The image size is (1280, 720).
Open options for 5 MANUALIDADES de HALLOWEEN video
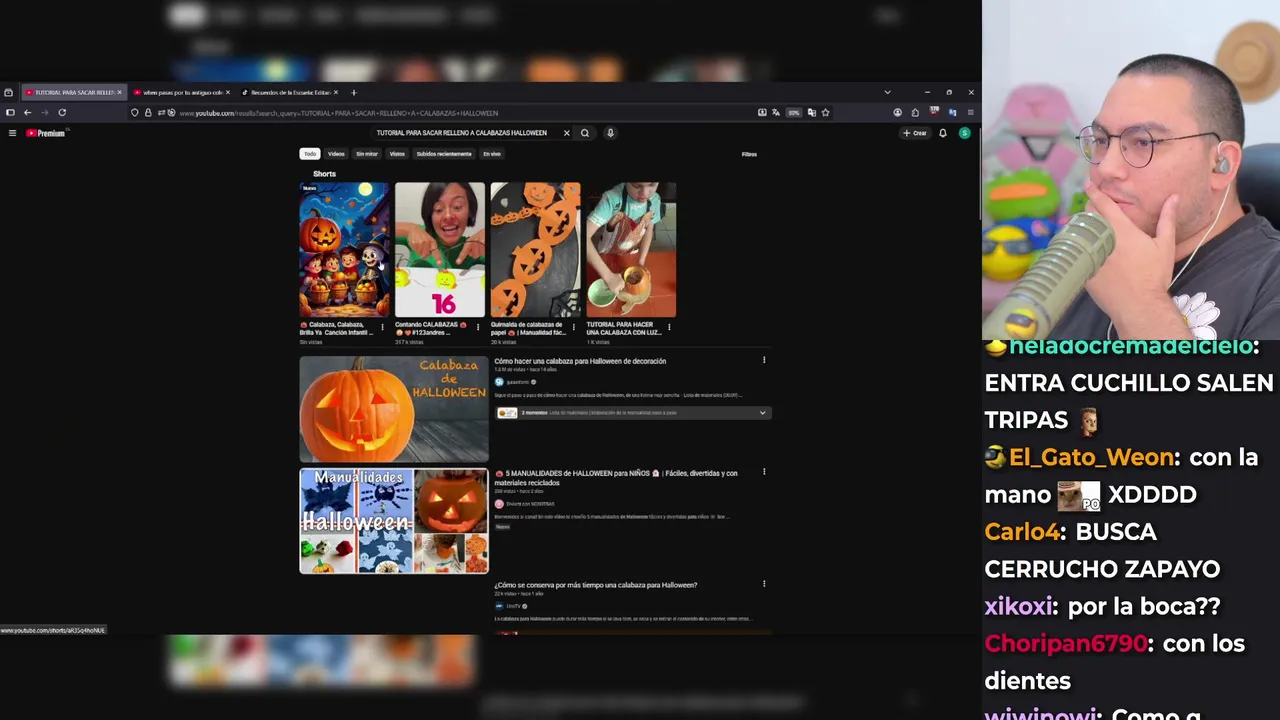coord(764,472)
